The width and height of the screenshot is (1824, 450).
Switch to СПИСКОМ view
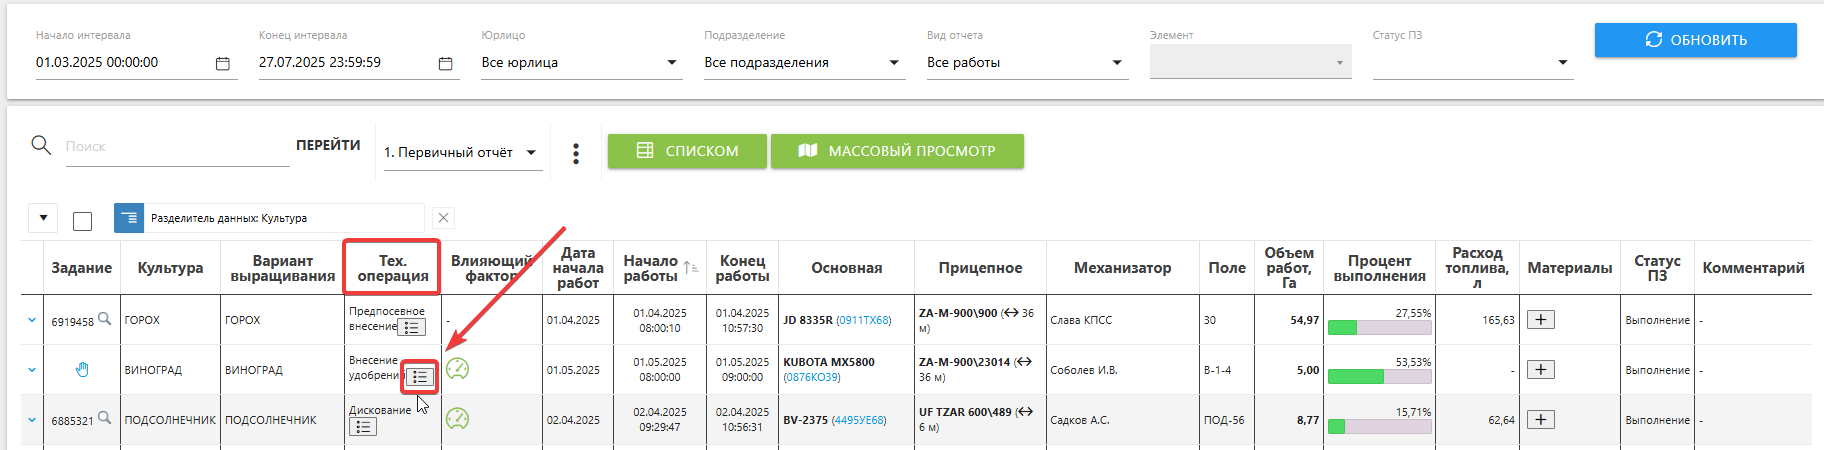point(687,151)
